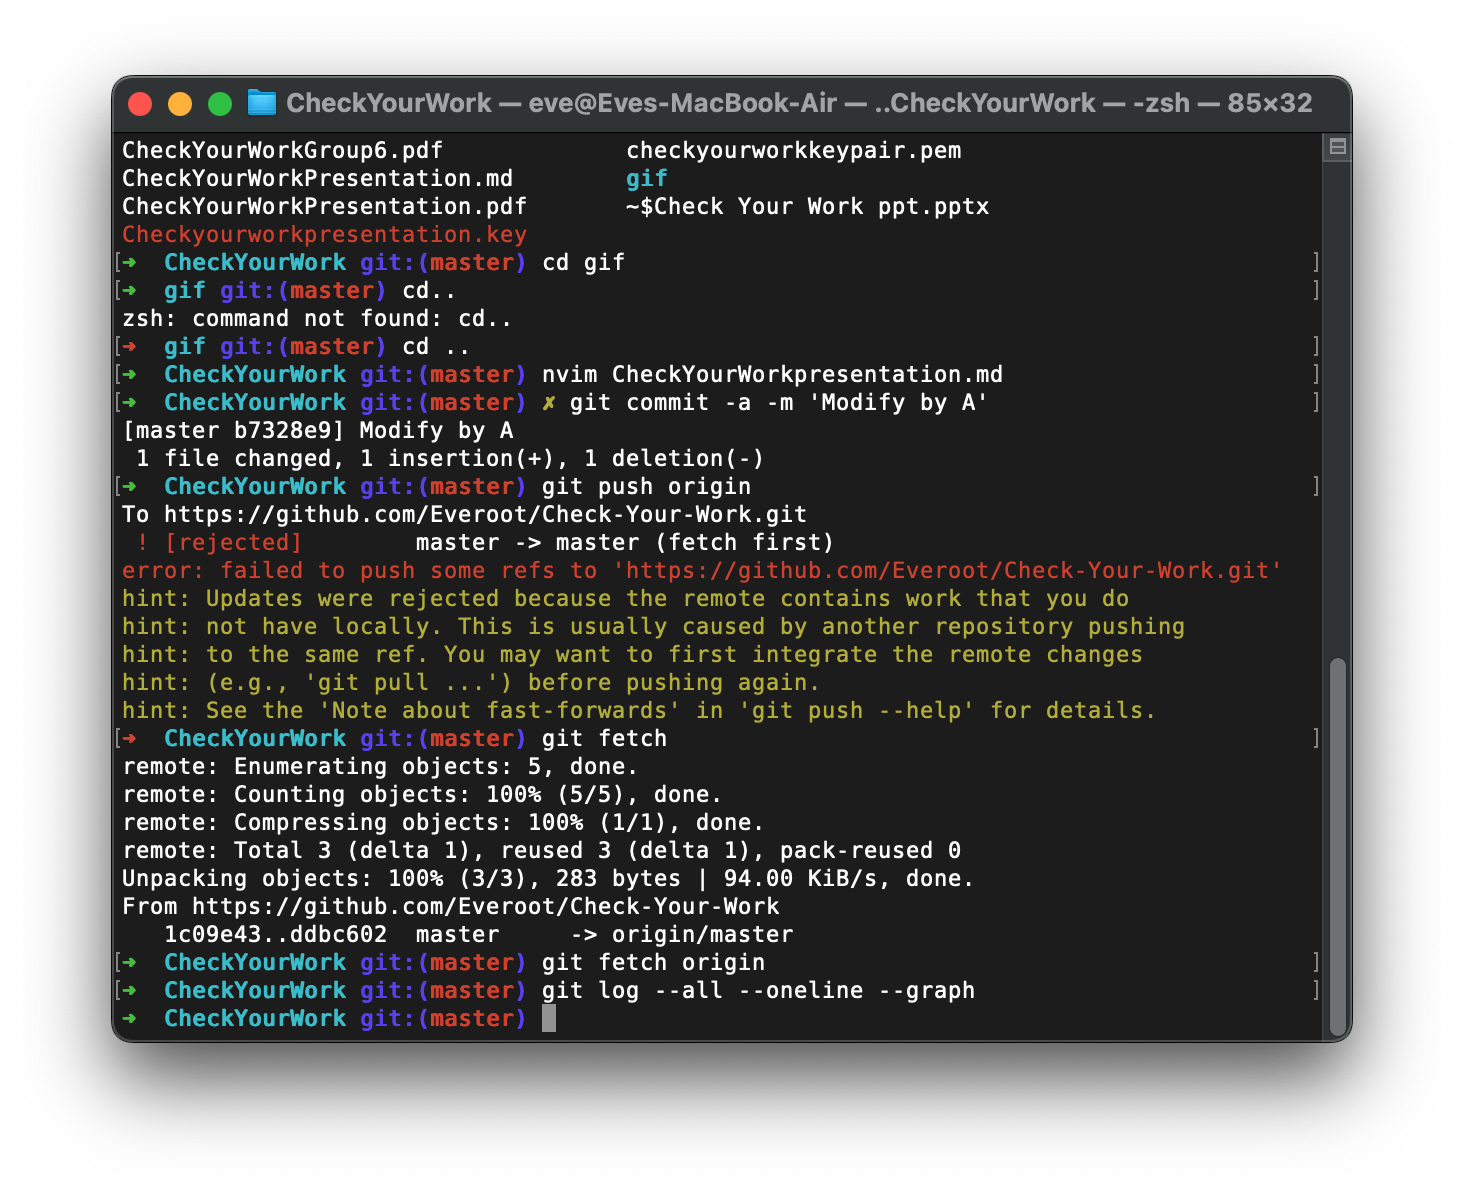Click the file '~$Check Your Work ppt.pptx'
The width and height of the screenshot is (1464, 1190).
coord(808,207)
